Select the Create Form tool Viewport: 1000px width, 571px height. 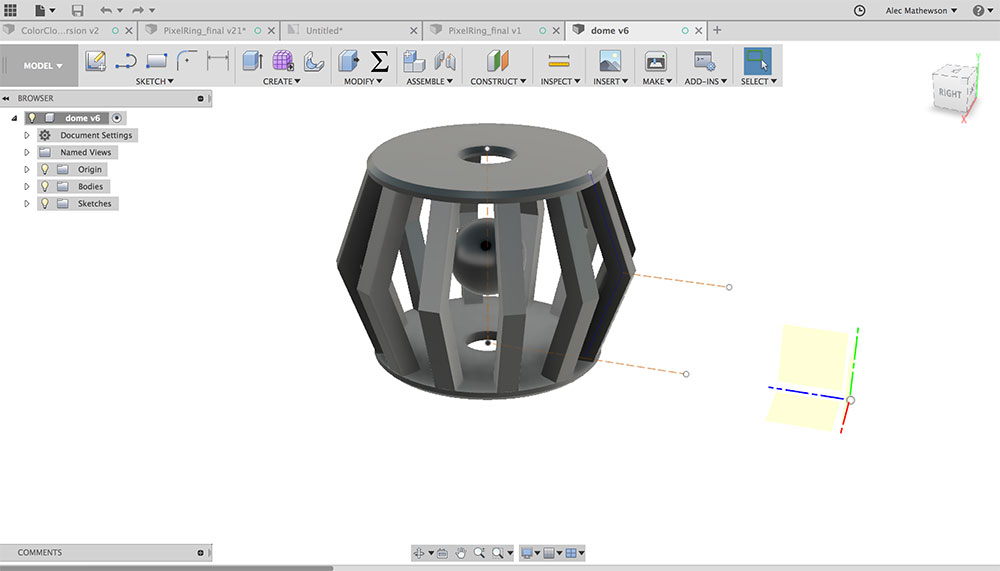[x=283, y=61]
